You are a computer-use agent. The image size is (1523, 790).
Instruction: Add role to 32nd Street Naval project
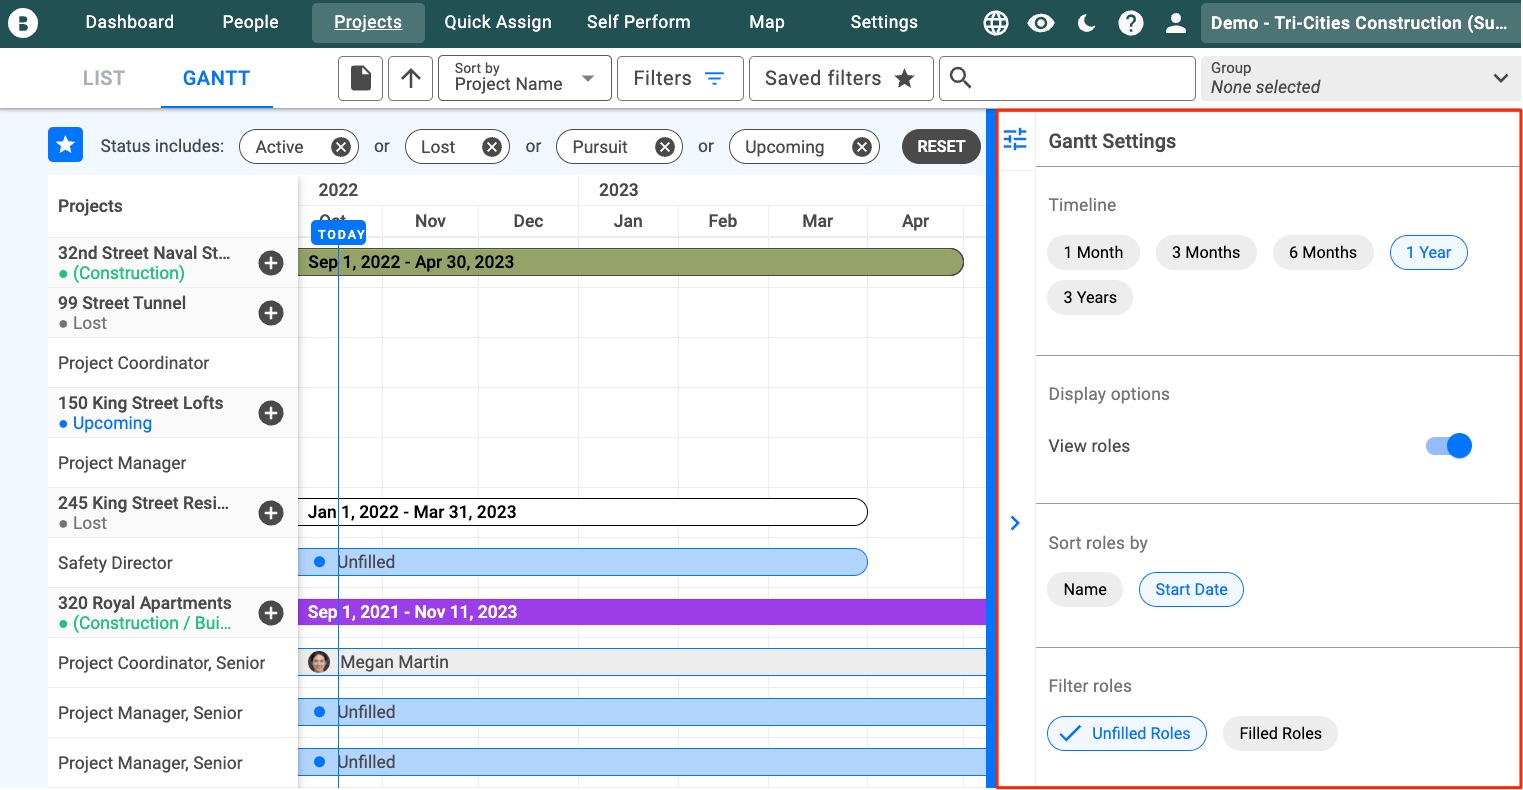(x=271, y=263)
